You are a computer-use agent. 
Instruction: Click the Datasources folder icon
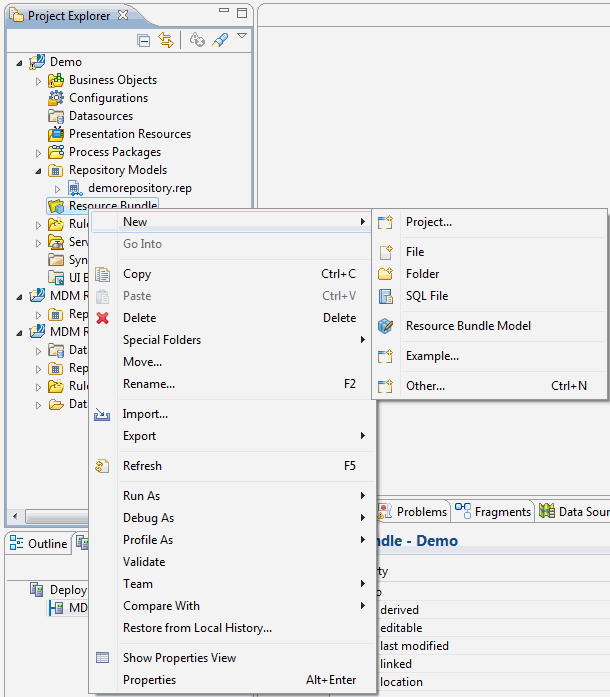click(56, 116)
